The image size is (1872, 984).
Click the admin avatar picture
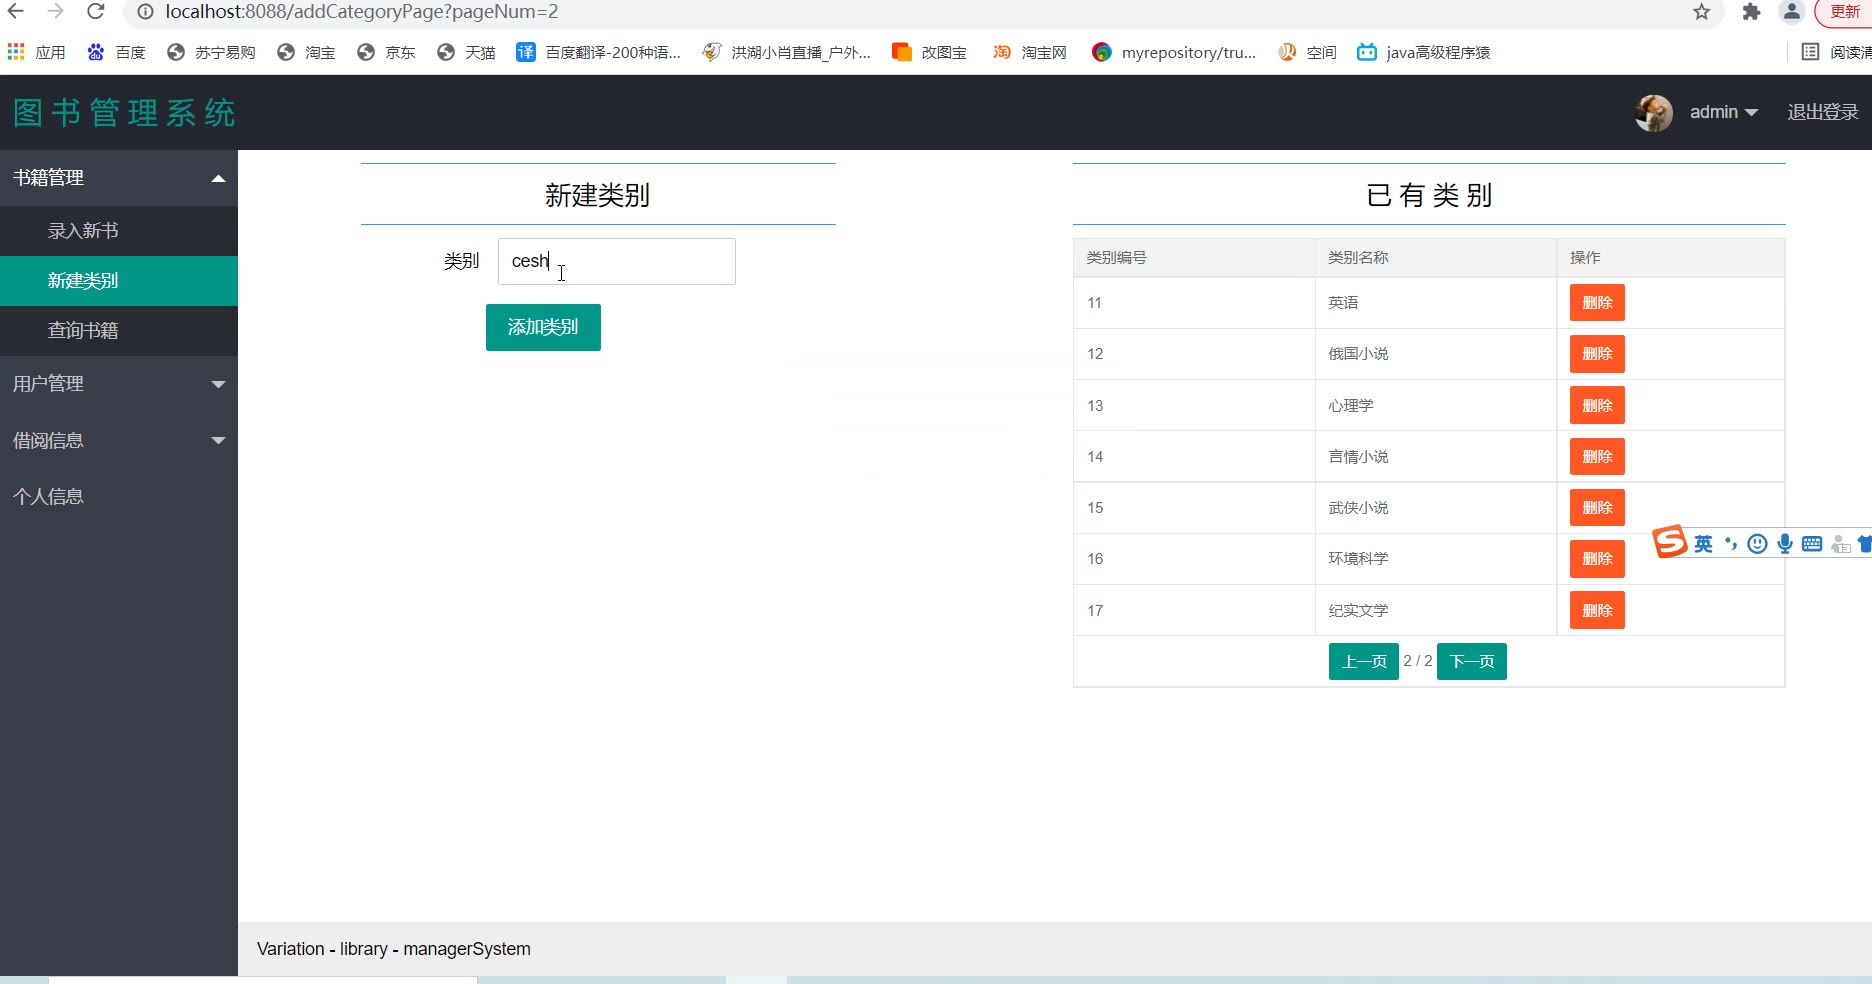(1653, 113)
